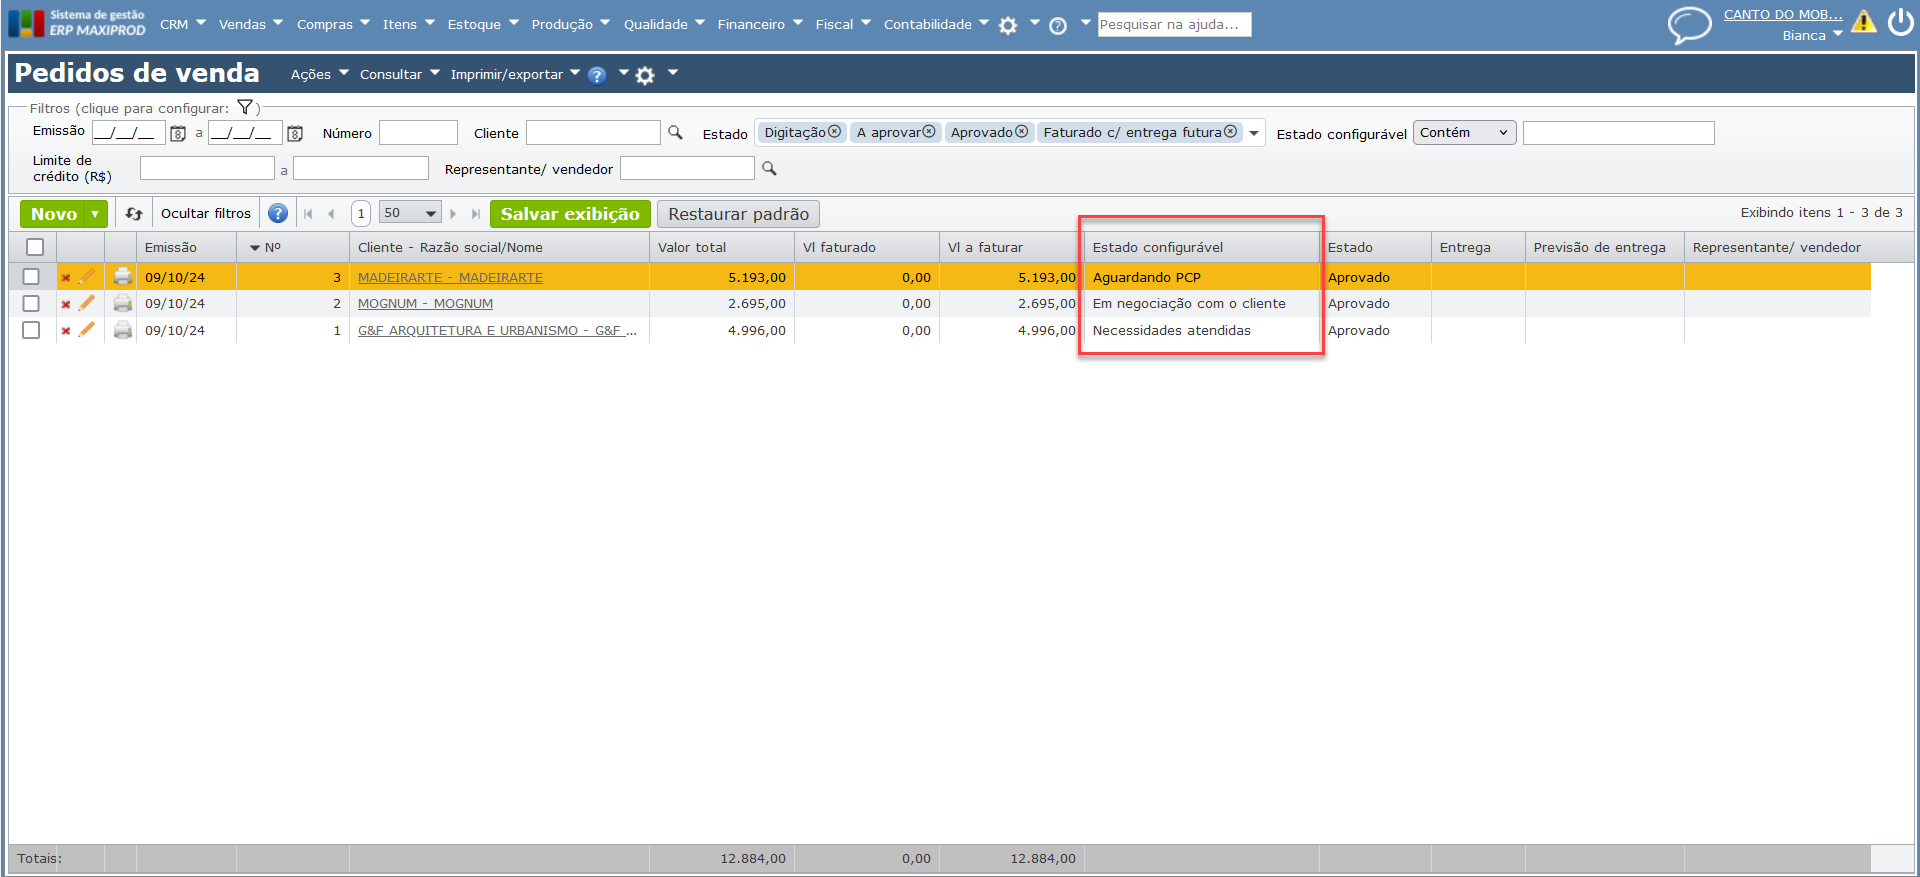Open the MOGNUM - MOGNUM client link
This screenshot has width=1920, height=877.
point(425,303)
